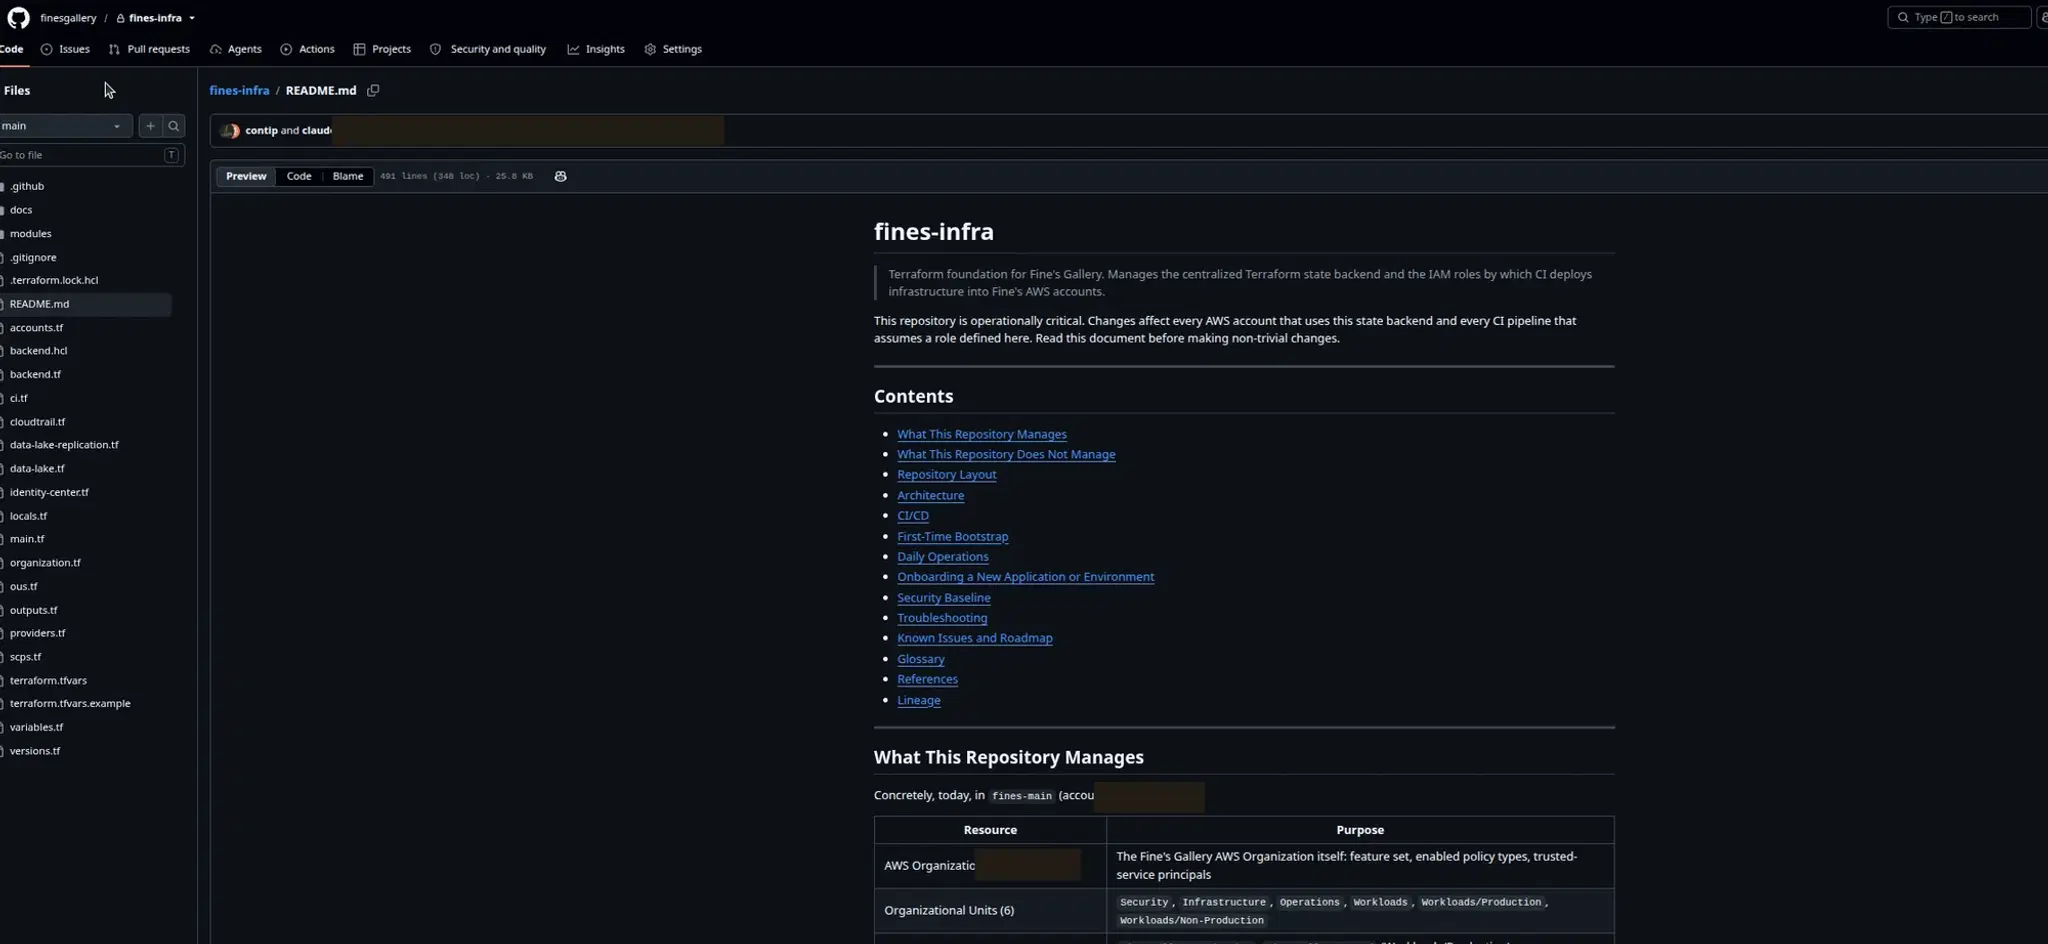2048x944 pixels.
Task: Open providers.tf file
Action: coord(37,633)
